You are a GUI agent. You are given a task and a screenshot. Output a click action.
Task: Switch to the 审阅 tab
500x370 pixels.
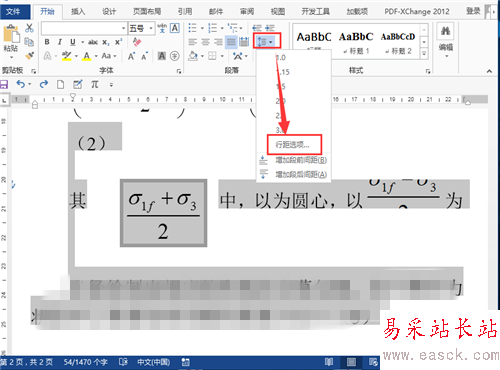(x=247, y=12)
